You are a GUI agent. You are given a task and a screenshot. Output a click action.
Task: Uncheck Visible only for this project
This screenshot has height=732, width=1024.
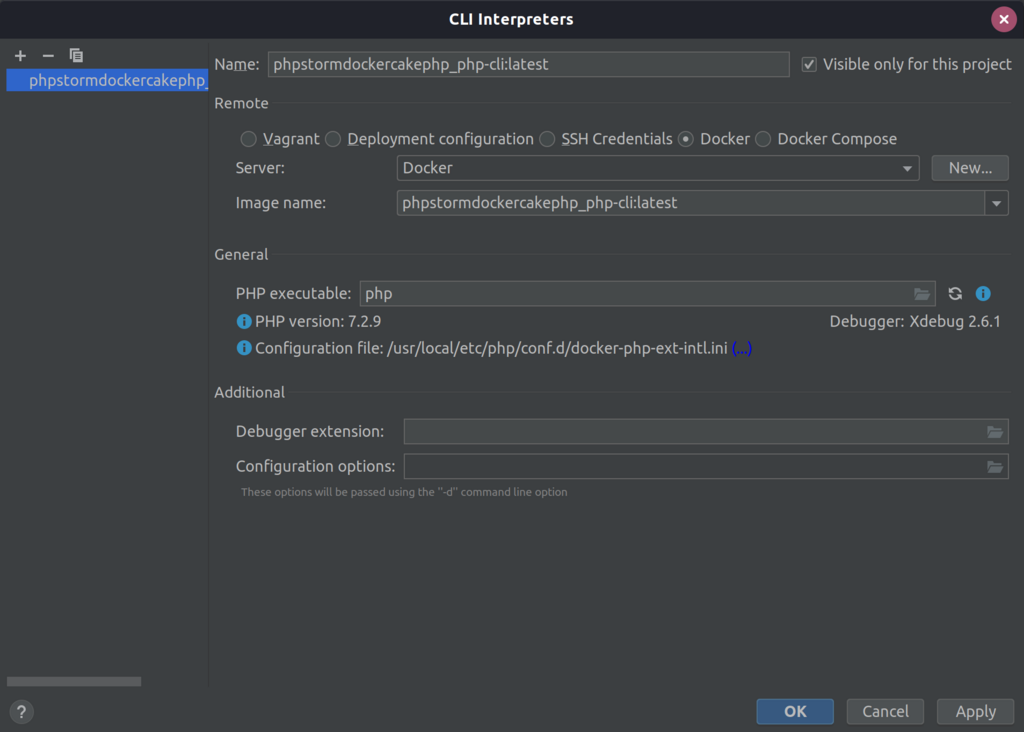point(808,63)
